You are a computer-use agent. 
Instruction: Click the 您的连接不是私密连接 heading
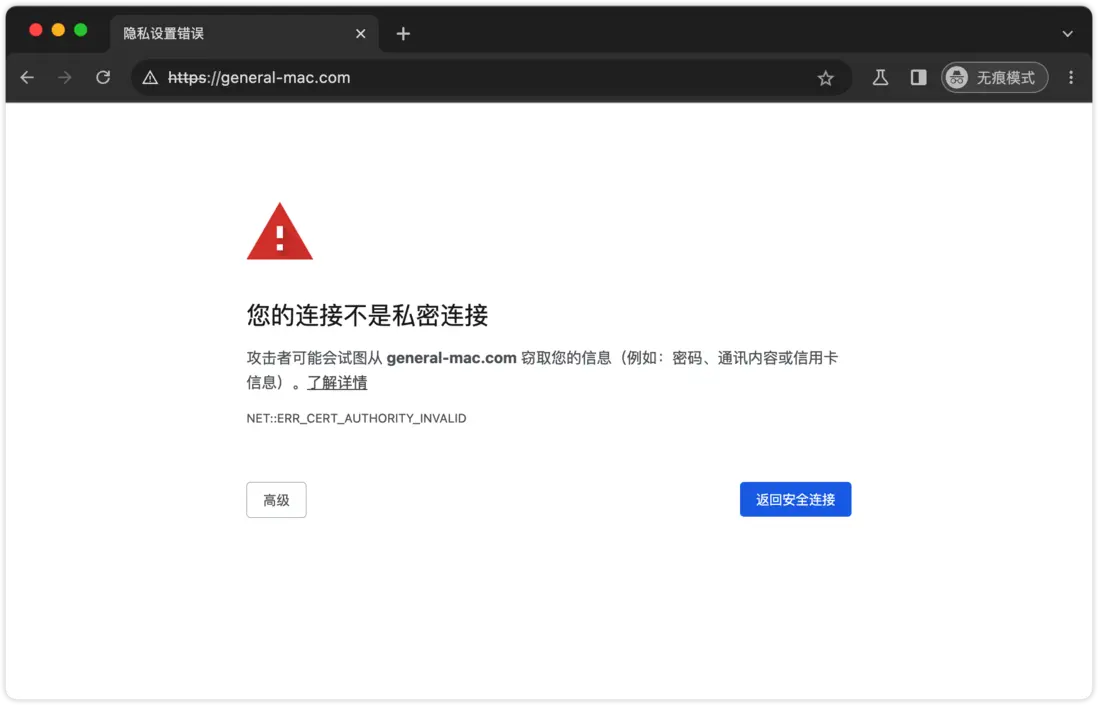367,316
